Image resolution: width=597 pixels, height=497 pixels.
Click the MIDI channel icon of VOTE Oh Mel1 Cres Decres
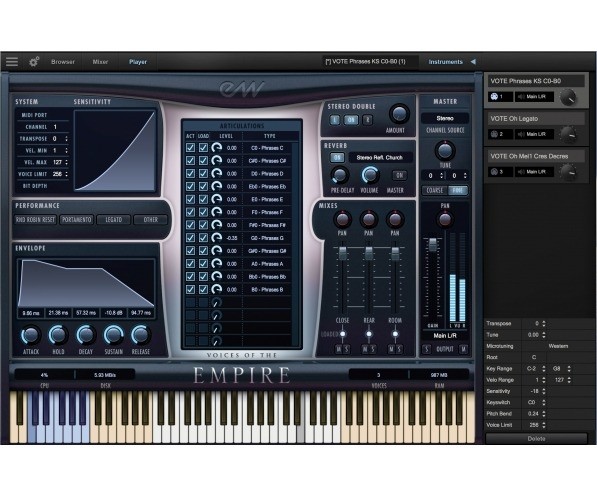tap(494, 172)
